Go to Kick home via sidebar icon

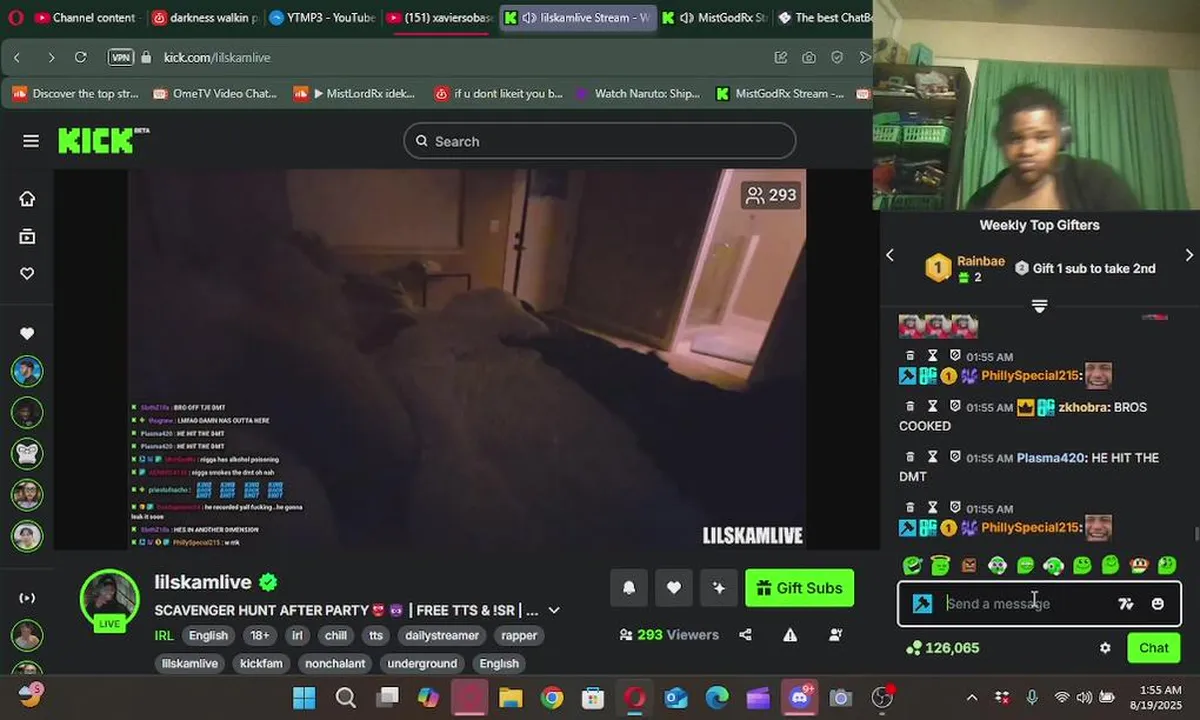click(27, 198)
